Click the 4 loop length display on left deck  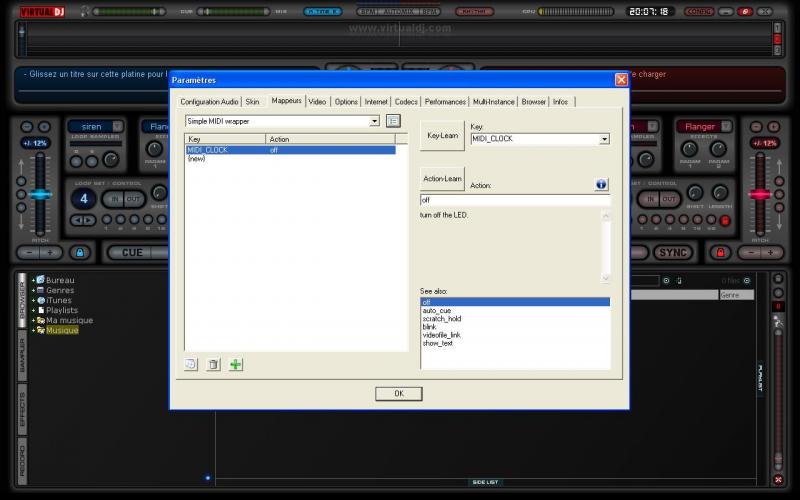84,198
